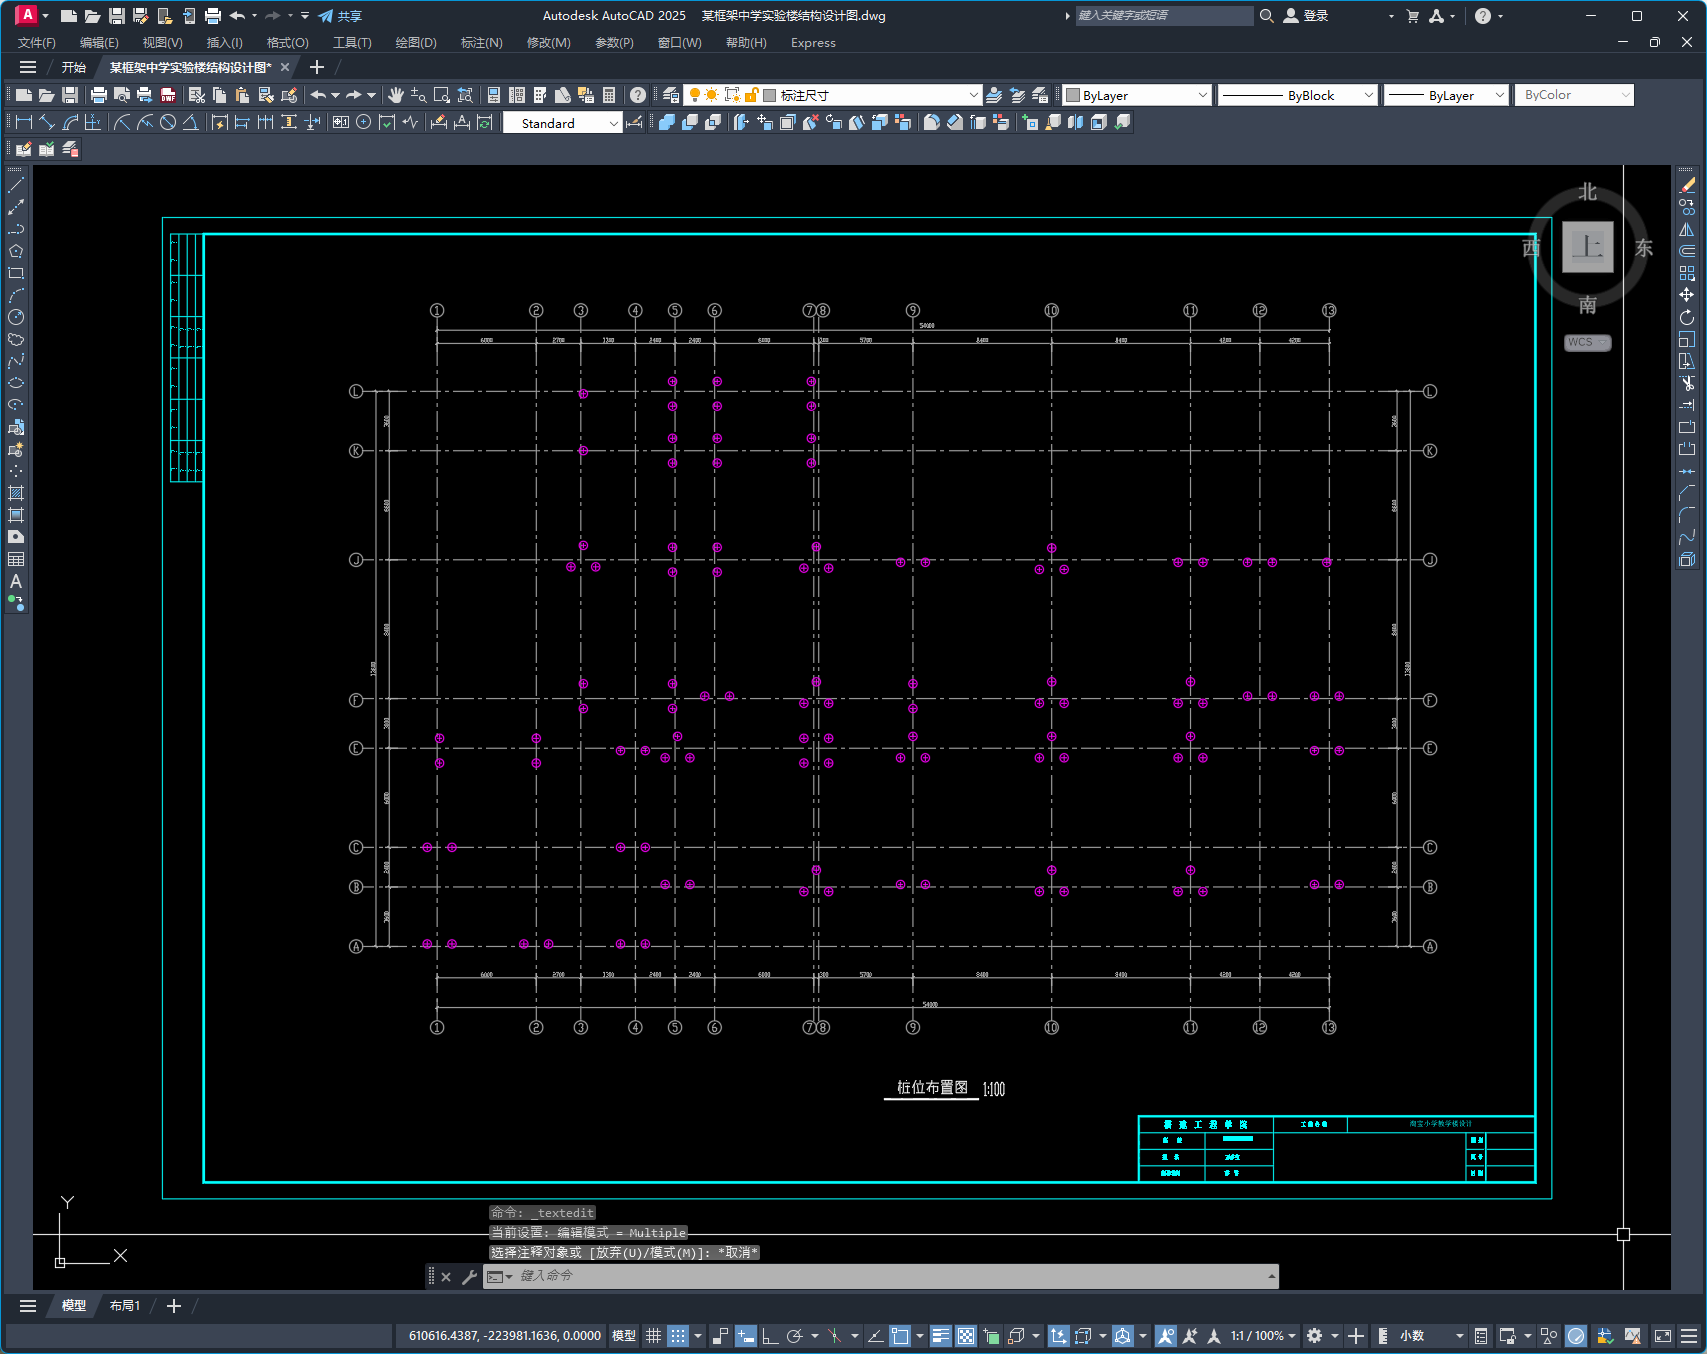The width and height of the screenshot is (1707, 1354).
Task: Add a new drawing tab with plus button
Action: (317, 67)
